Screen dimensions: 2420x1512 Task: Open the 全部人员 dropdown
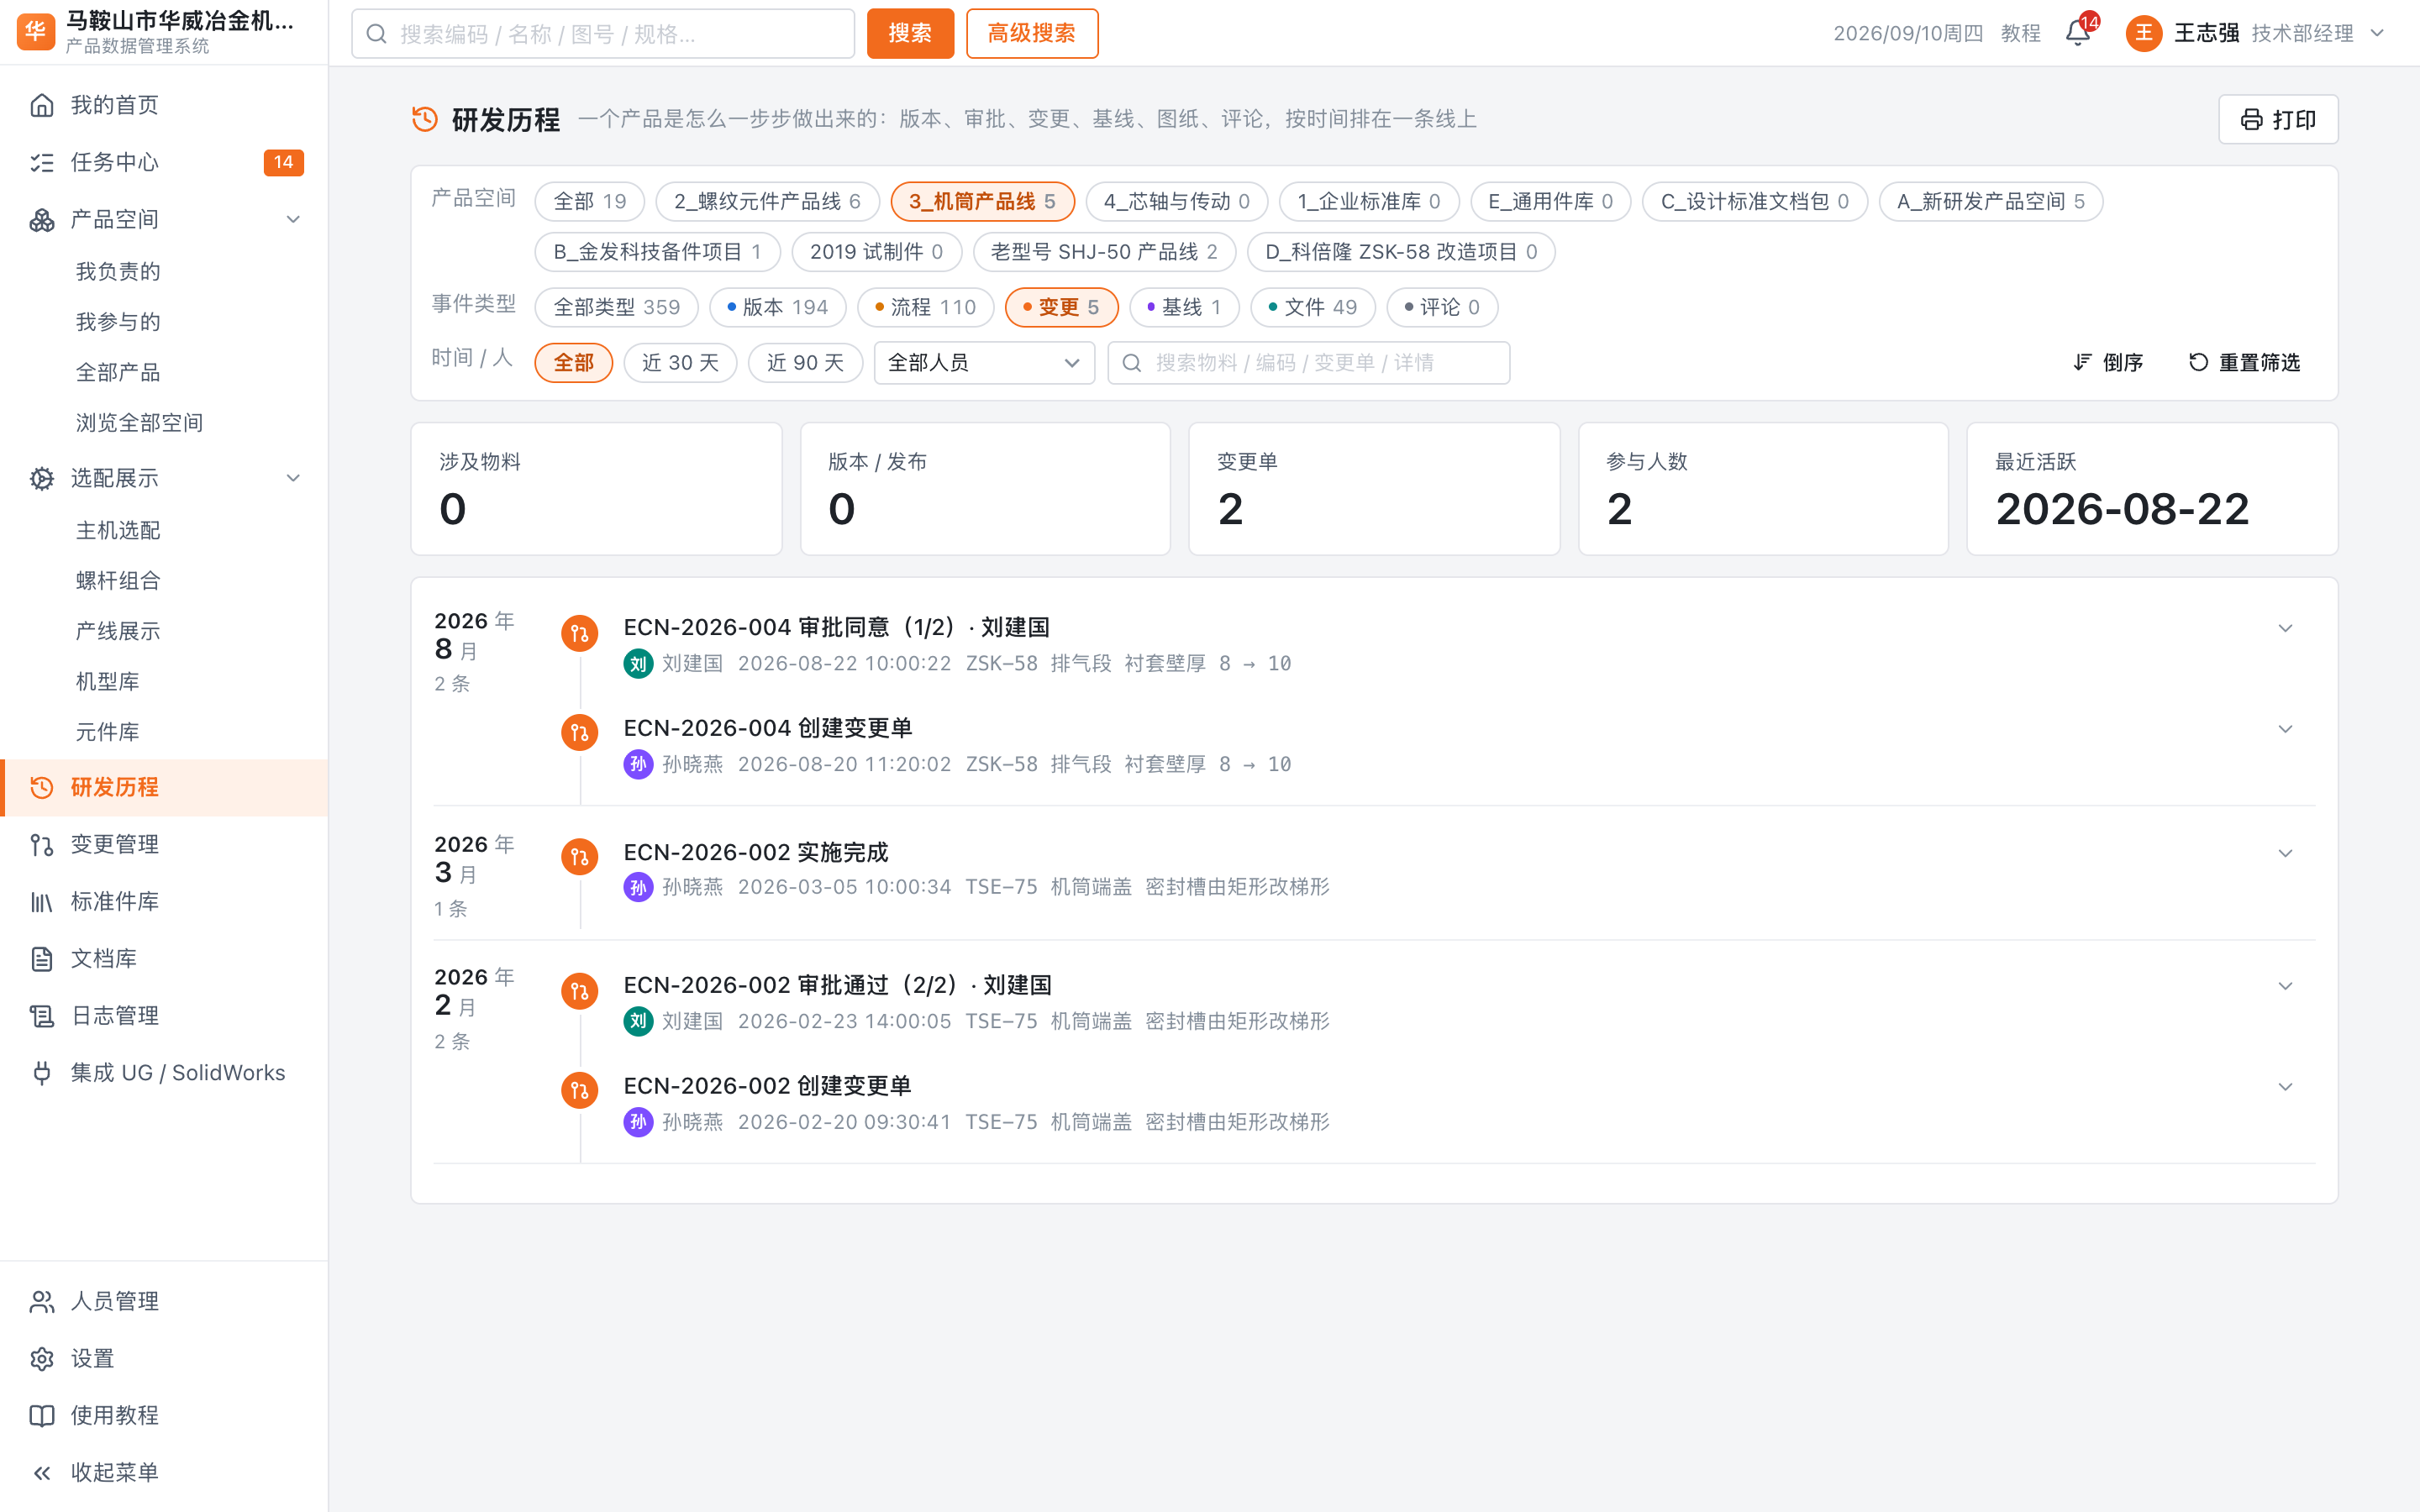coord(984,362)
